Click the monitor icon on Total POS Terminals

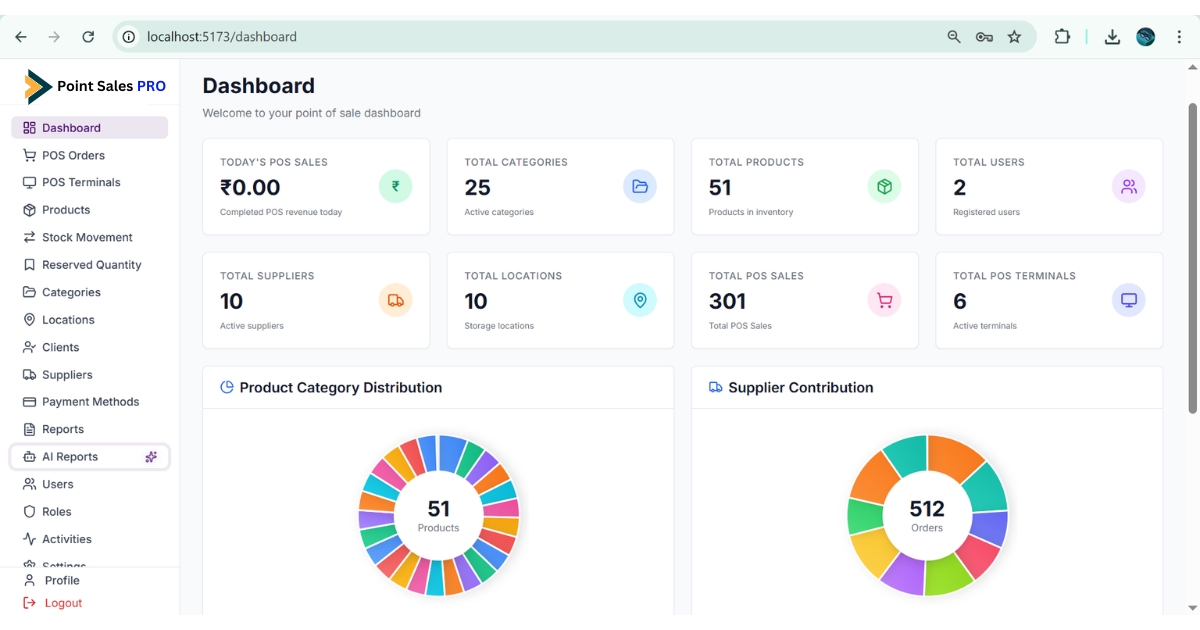tap(1129, 300)
